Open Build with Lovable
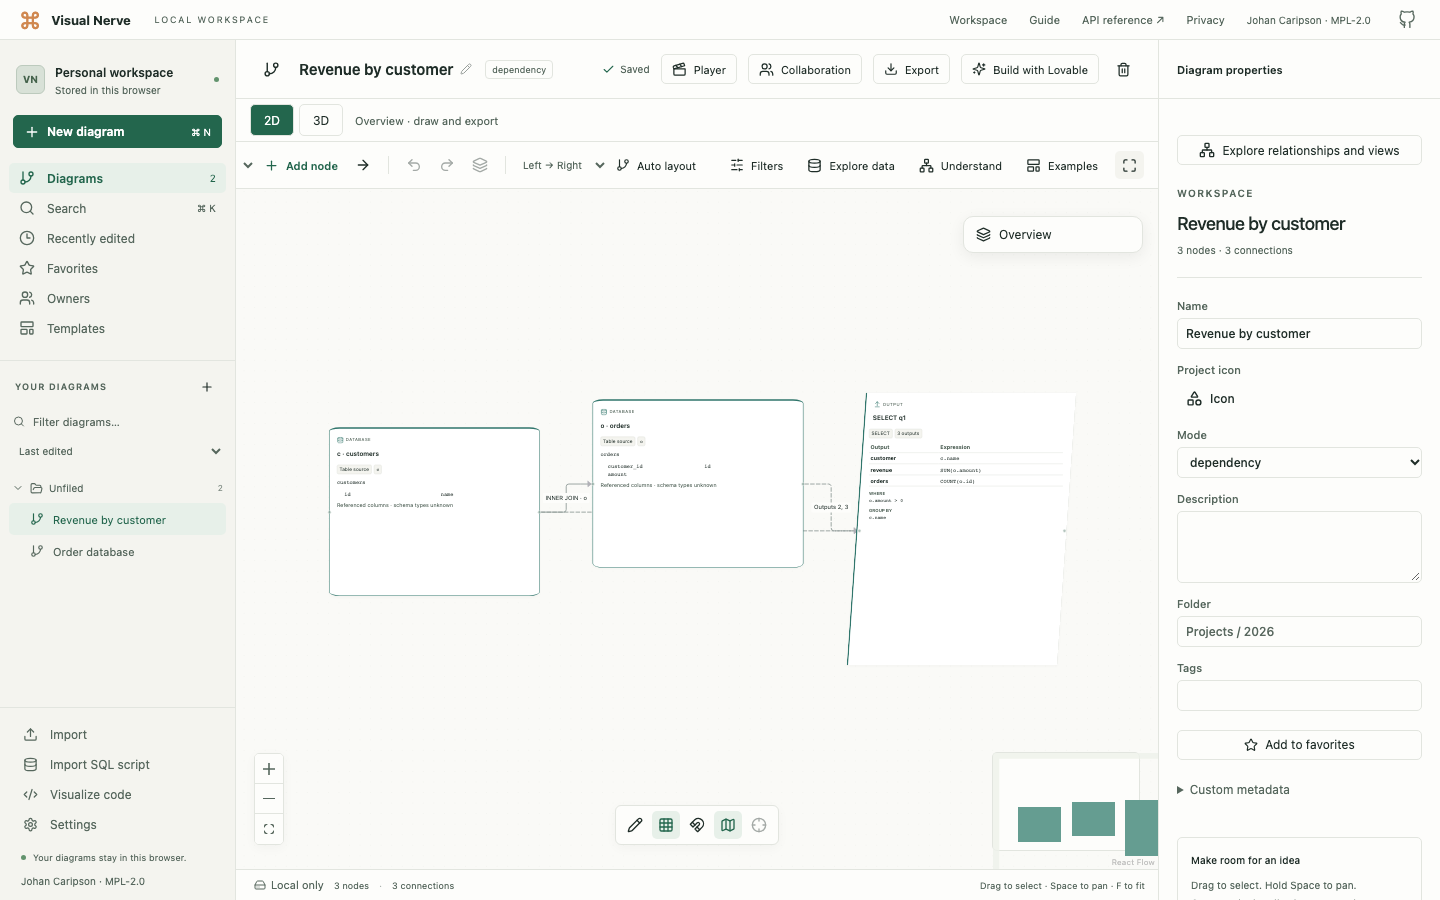The width and height of the screenshot is (1440, 900). pos(1030,70)
